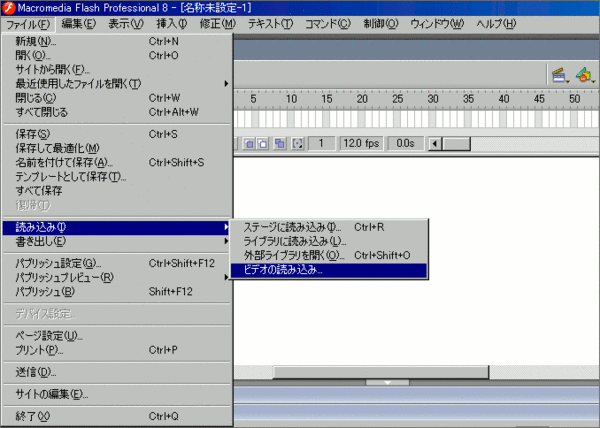The width and height of the screenshot is (600, 428).
Task: Expand the 読み込み(I) submenu
Action: [x=116, y=228]
